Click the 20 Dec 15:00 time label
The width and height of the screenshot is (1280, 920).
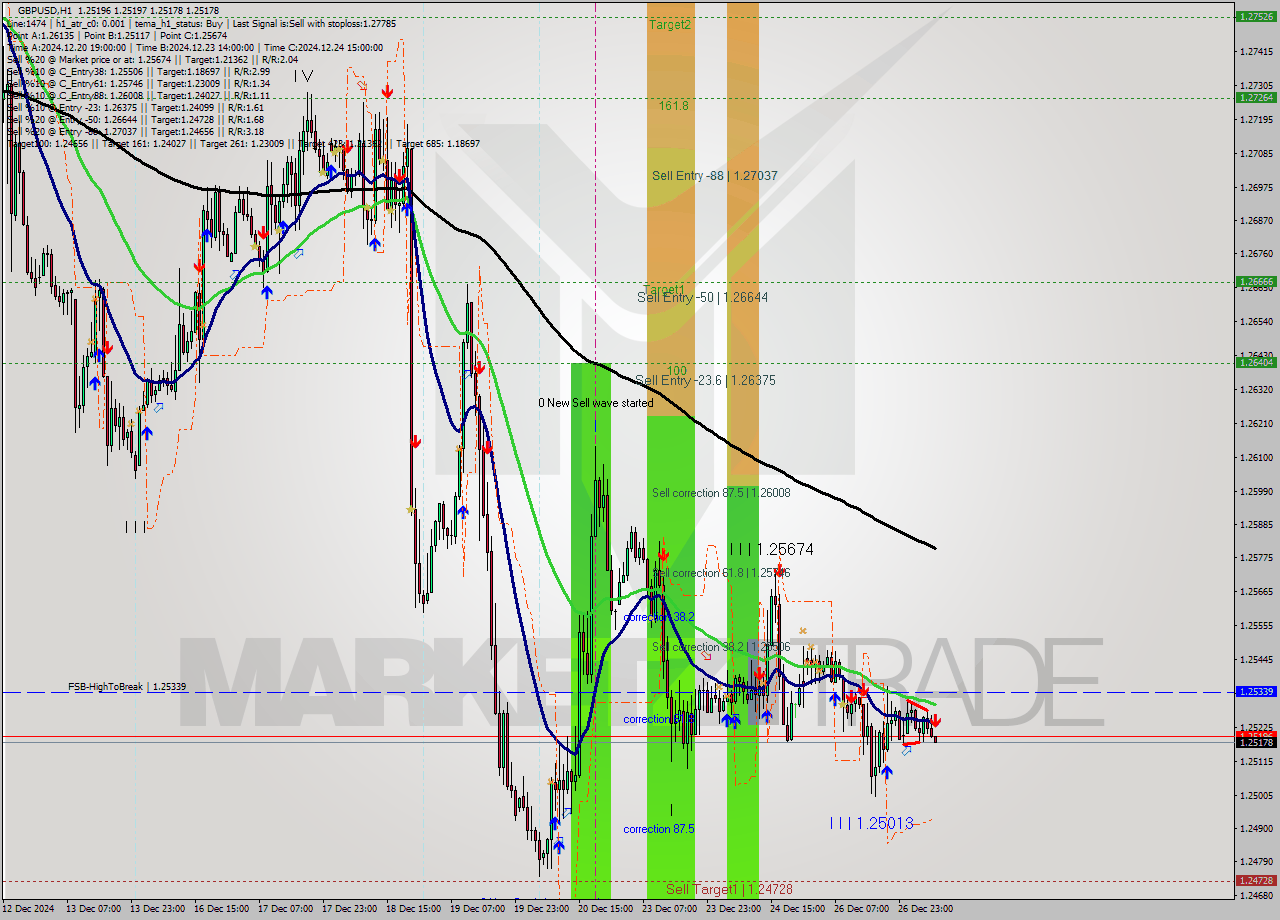pos(605,909)
